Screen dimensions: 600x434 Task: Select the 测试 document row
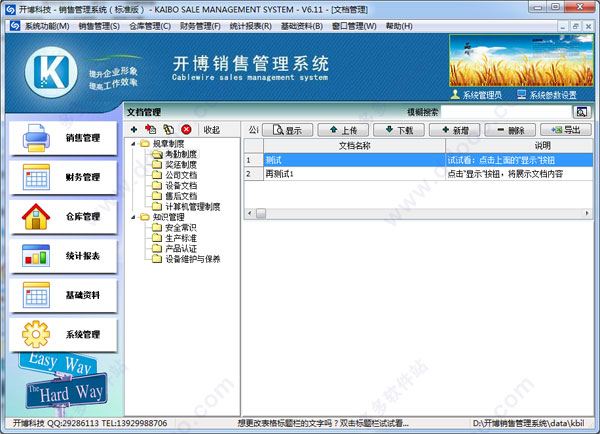click(x=419, y=160)
